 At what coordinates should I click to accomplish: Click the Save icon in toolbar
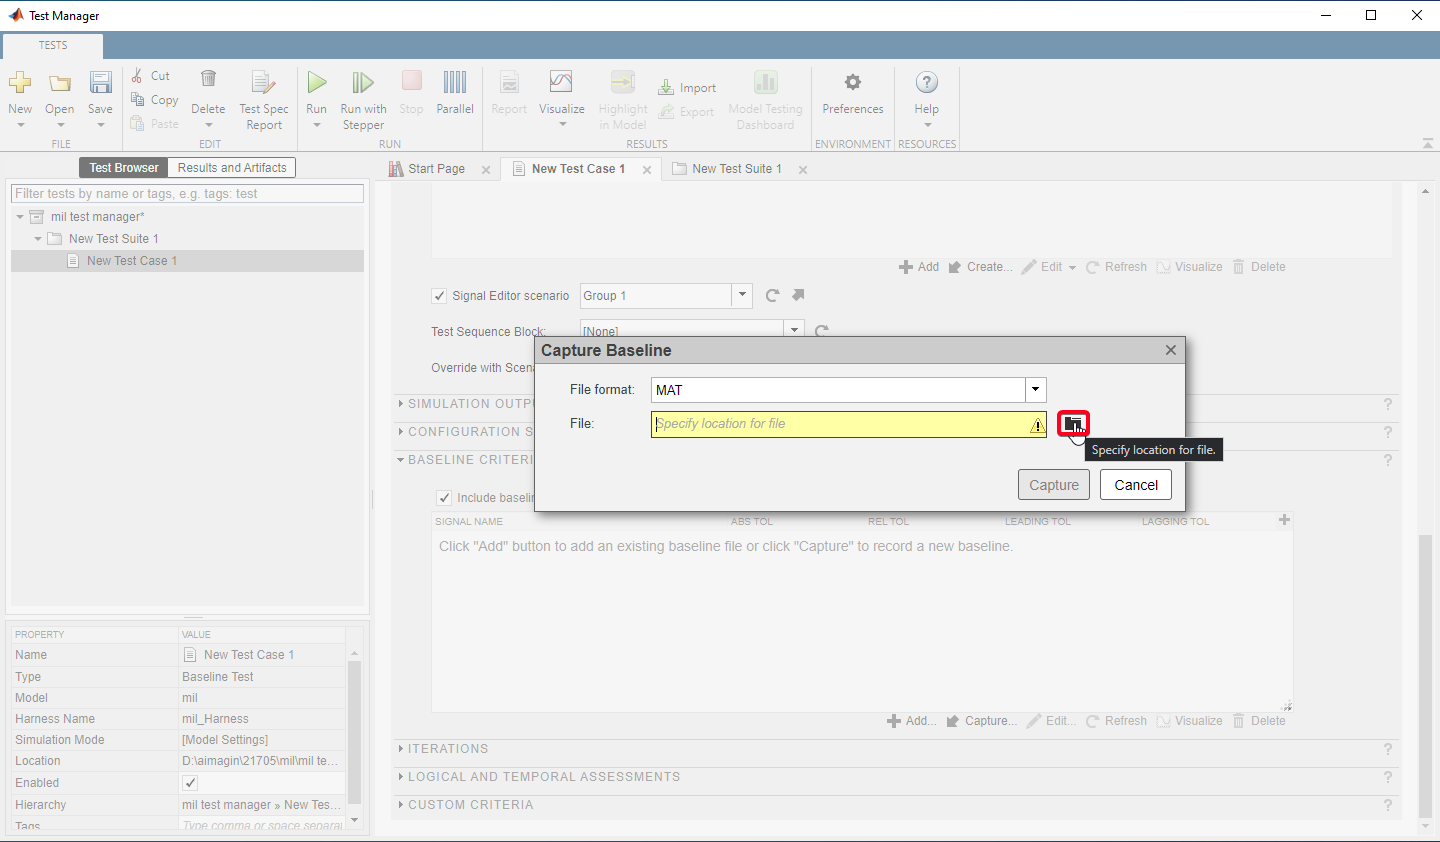click(x=100, y=83)
